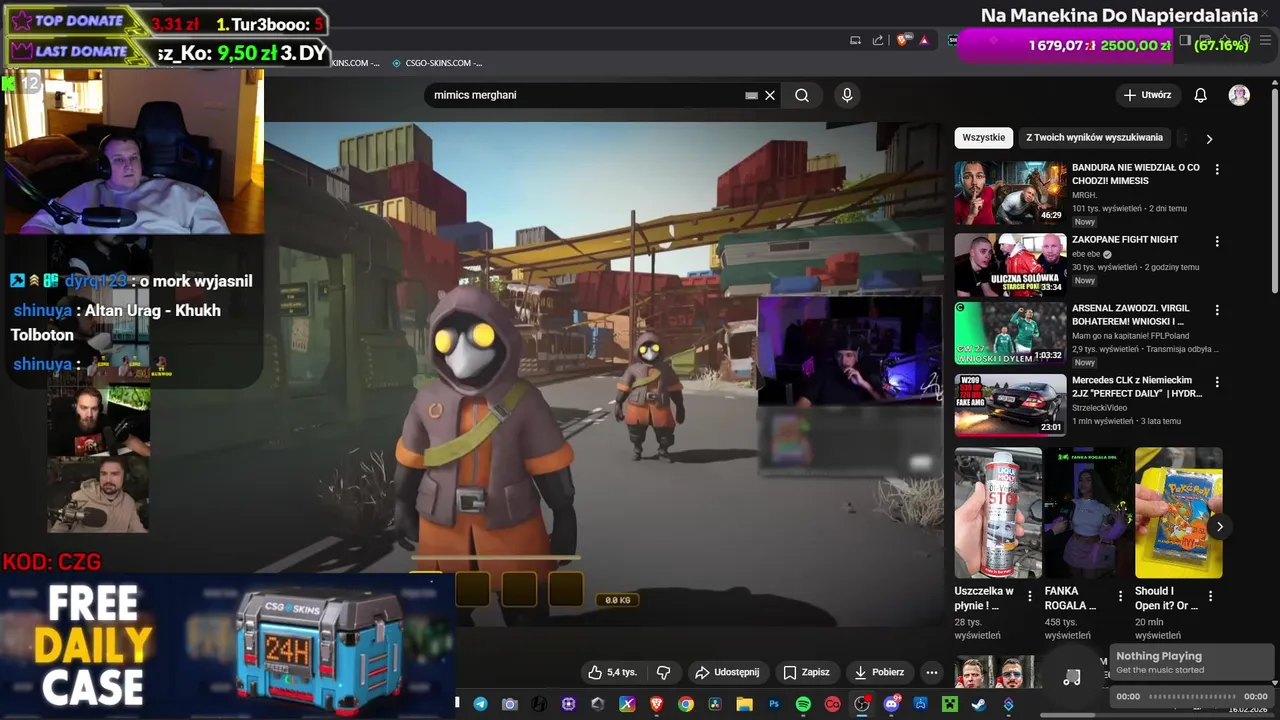
Task: Open YouTube notifications bell
Action: click(1201, 95)
